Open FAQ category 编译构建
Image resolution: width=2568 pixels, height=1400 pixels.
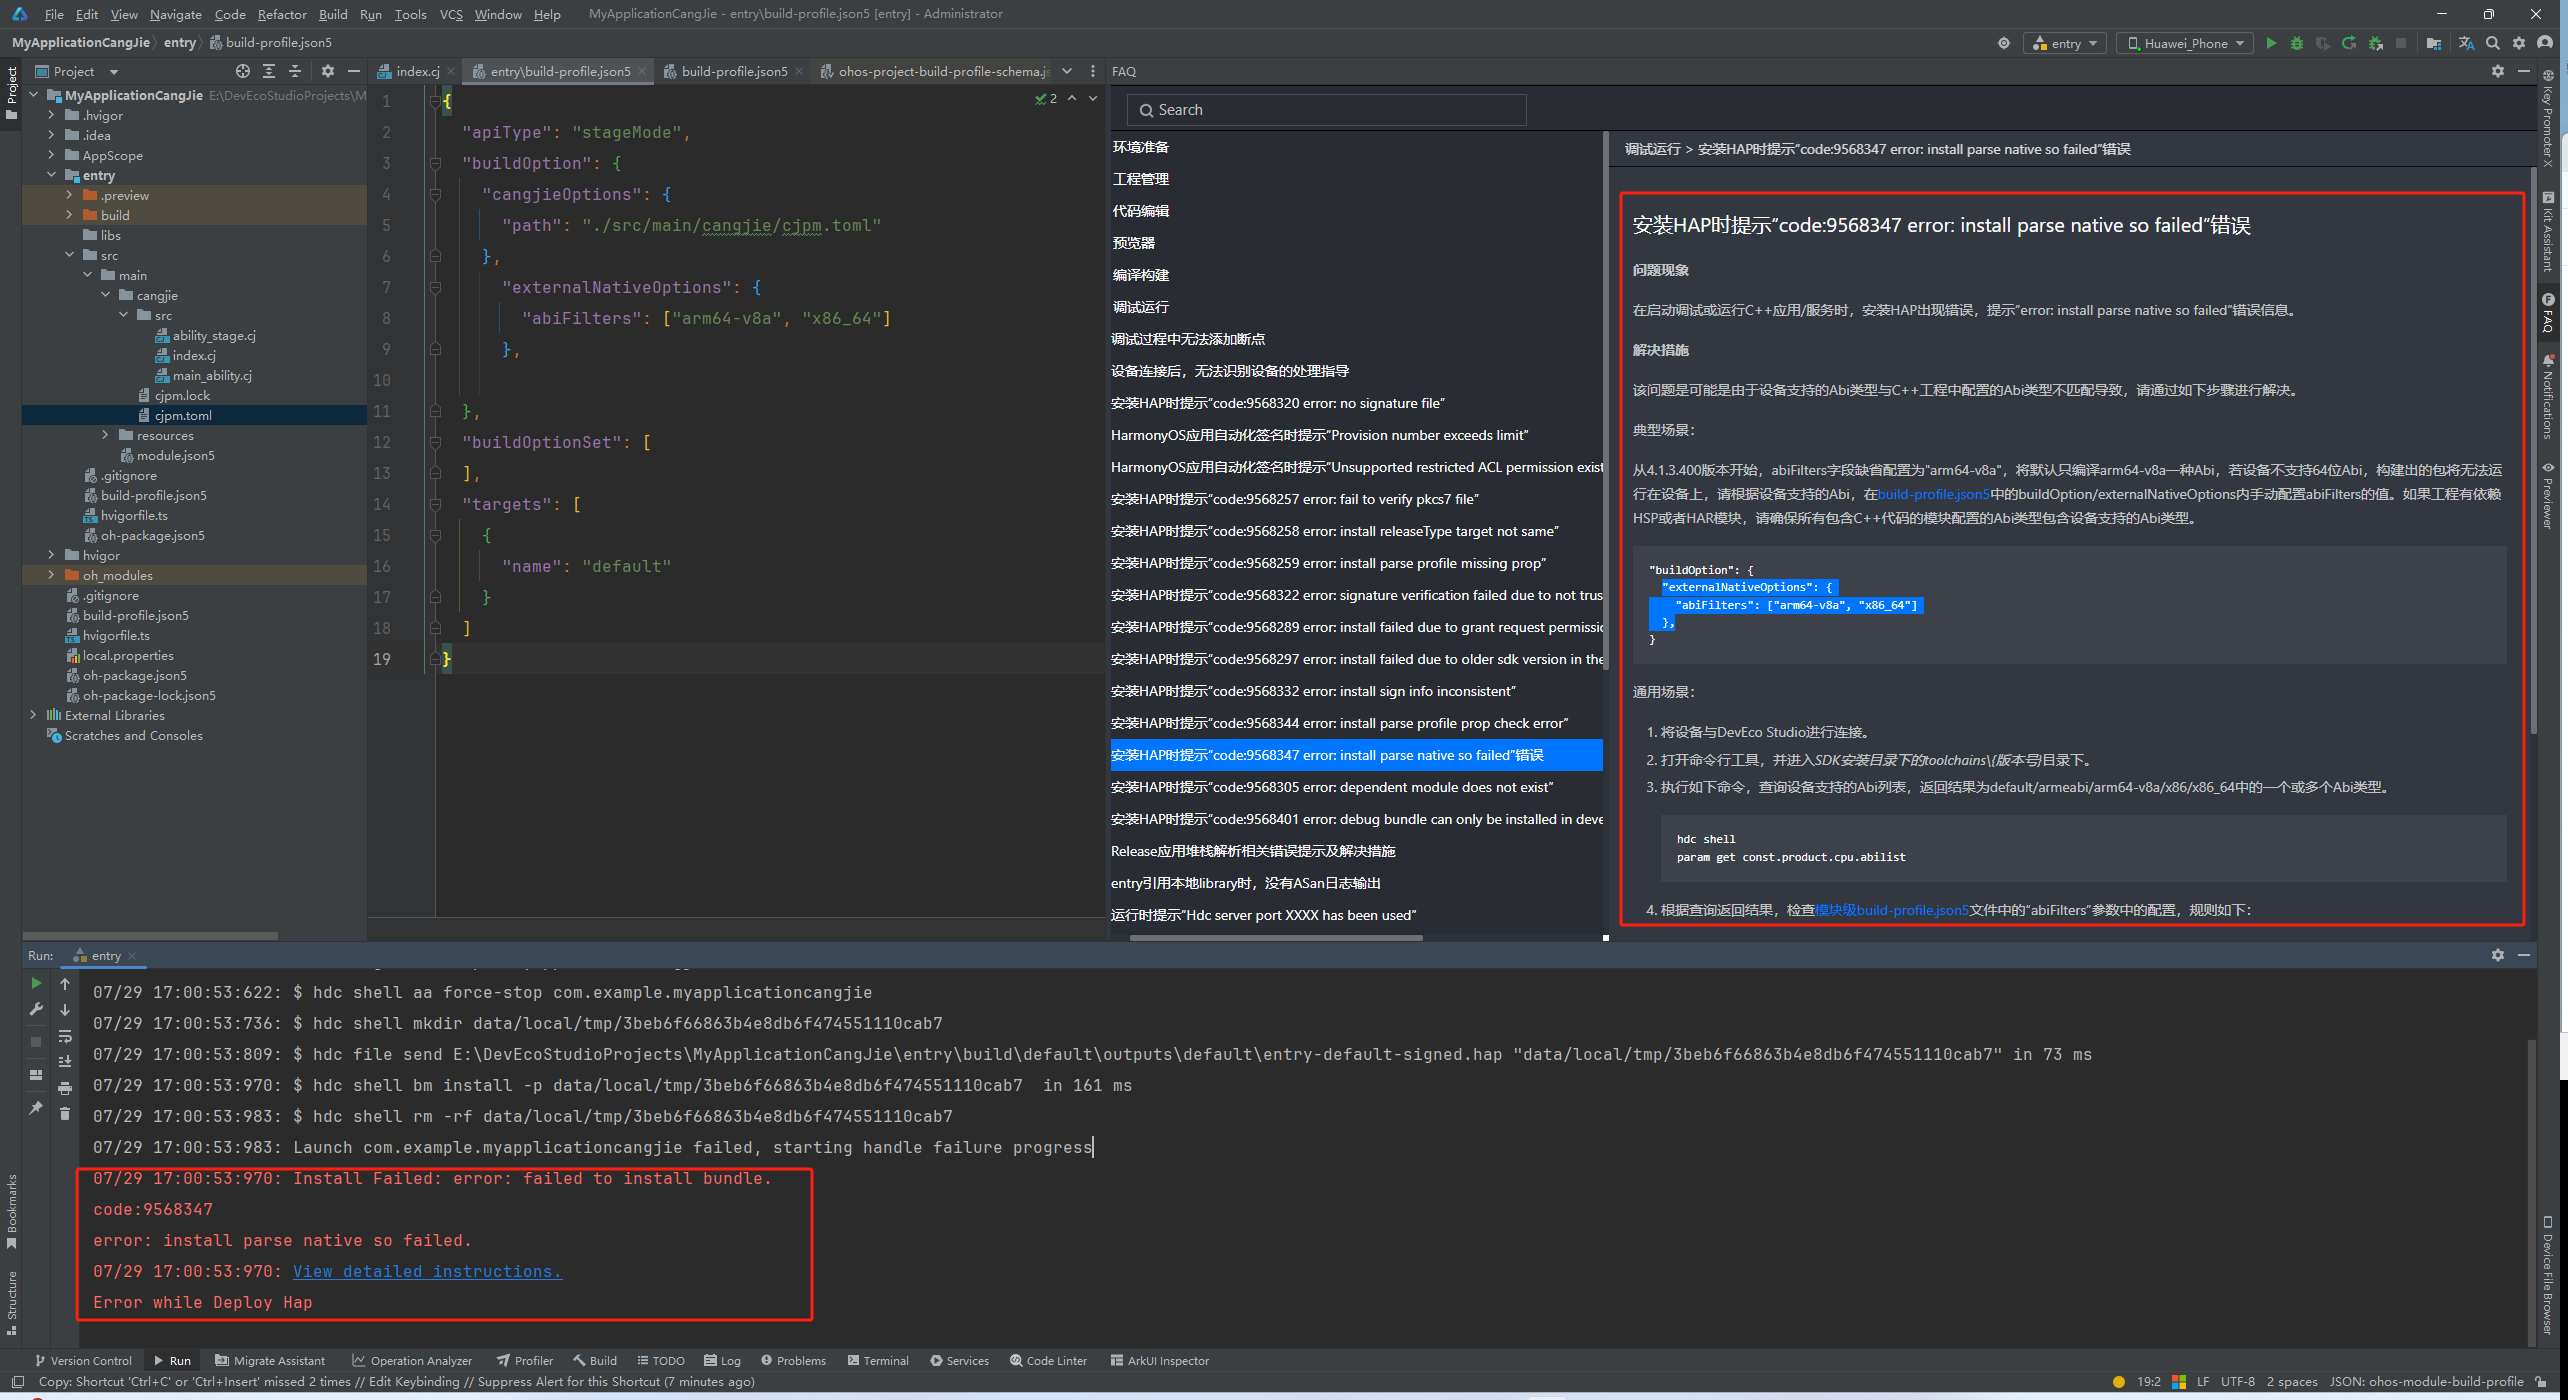[1141, 275]
